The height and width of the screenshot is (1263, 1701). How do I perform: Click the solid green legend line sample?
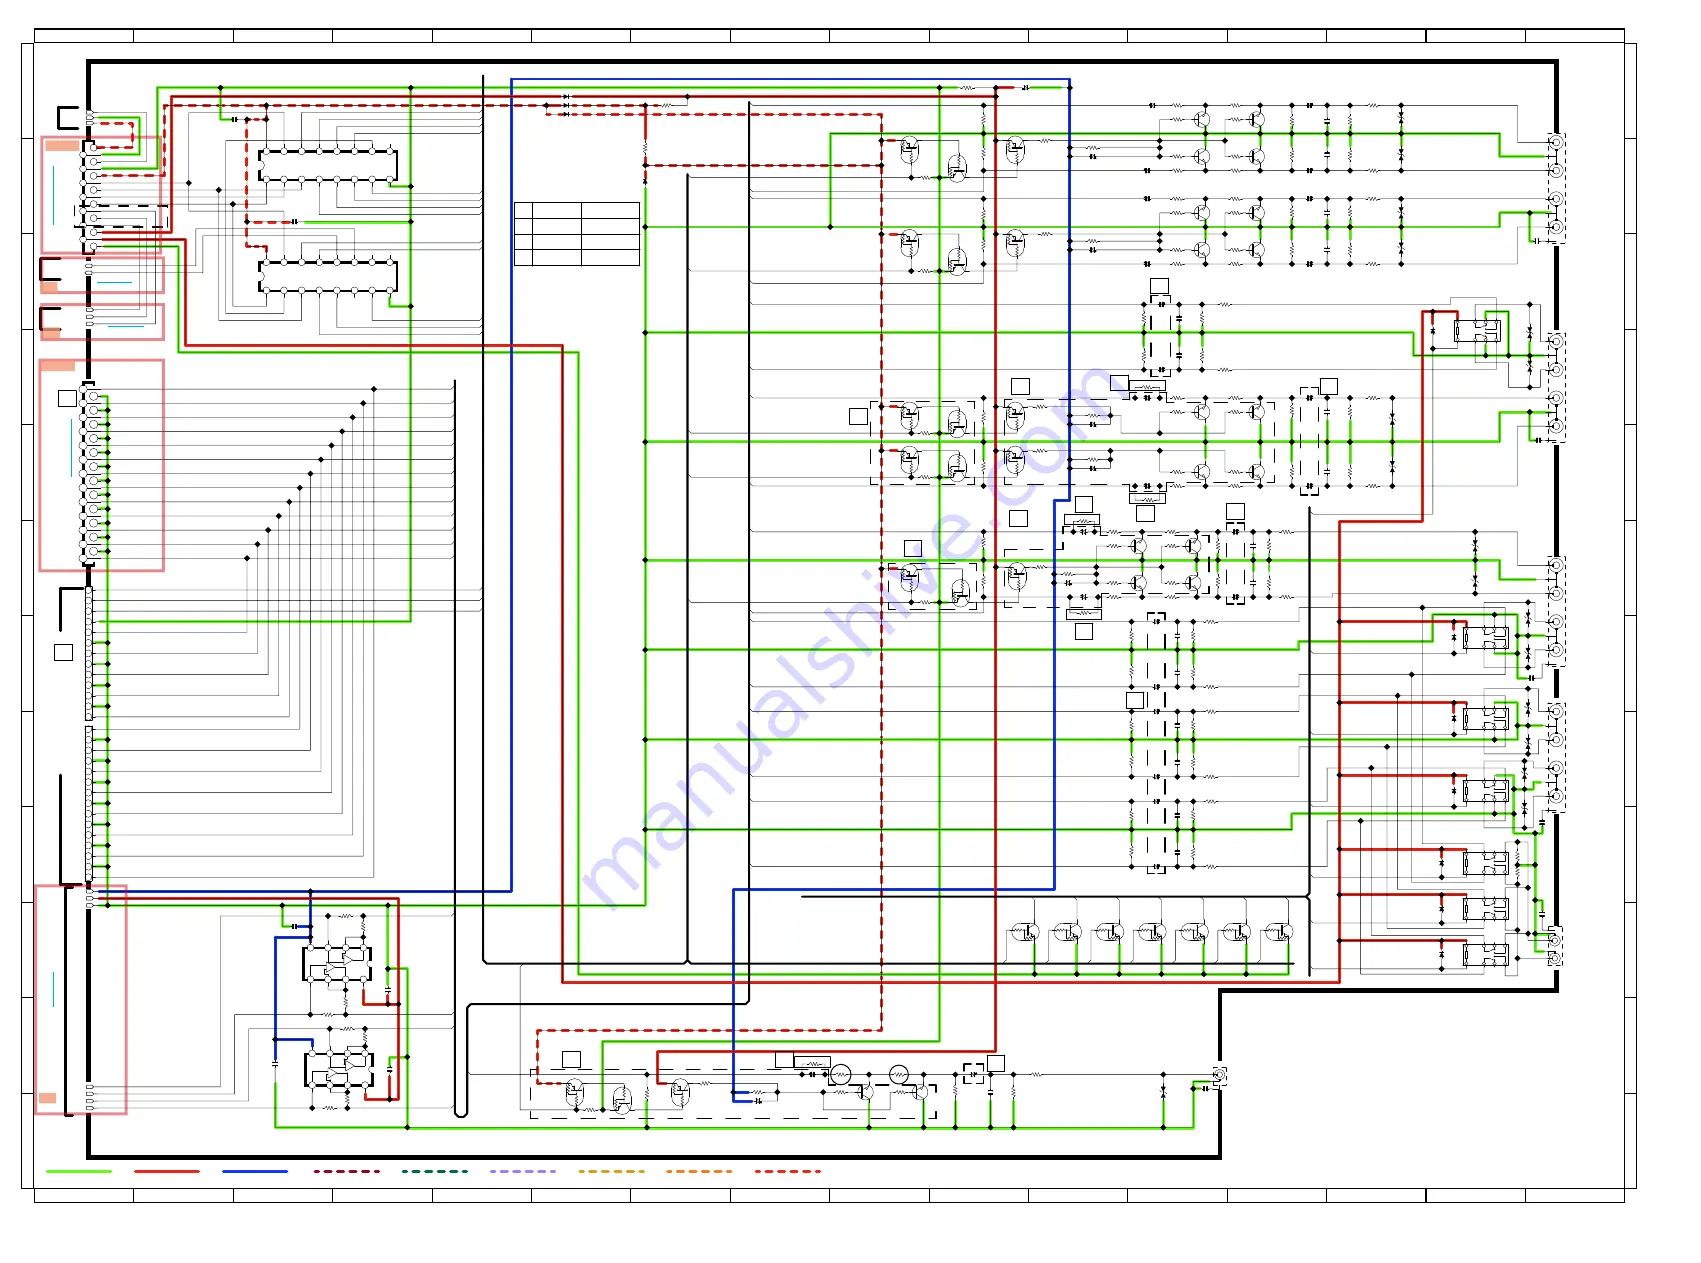pos(79,1171)
